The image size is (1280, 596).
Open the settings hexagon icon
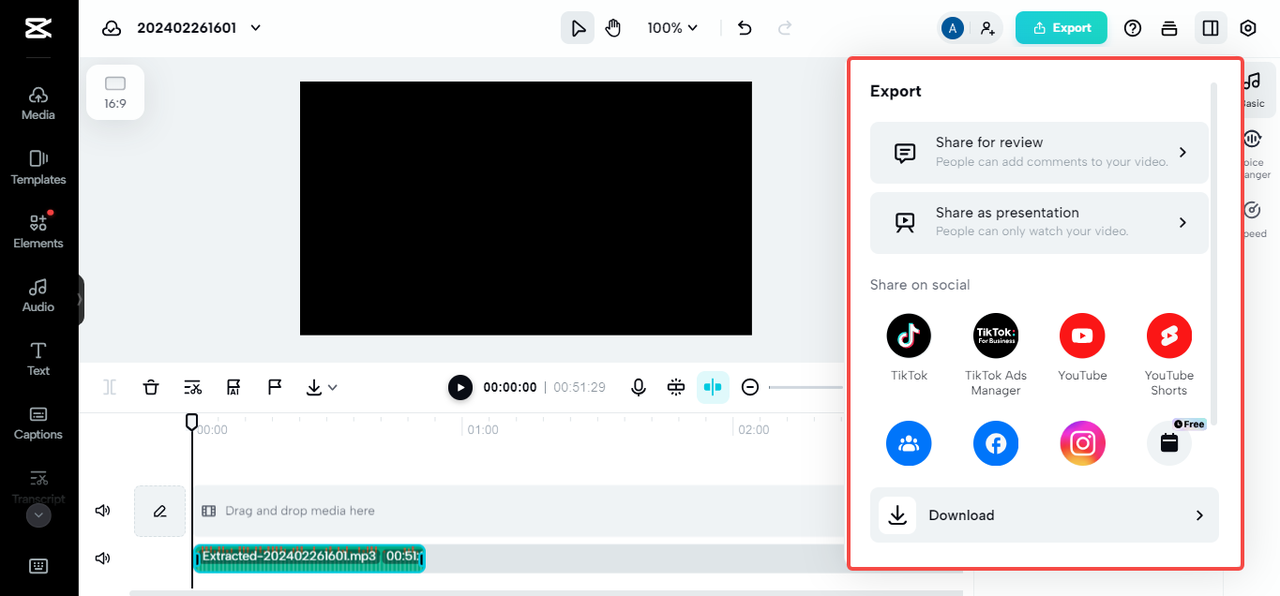[x=1248, y=28]
